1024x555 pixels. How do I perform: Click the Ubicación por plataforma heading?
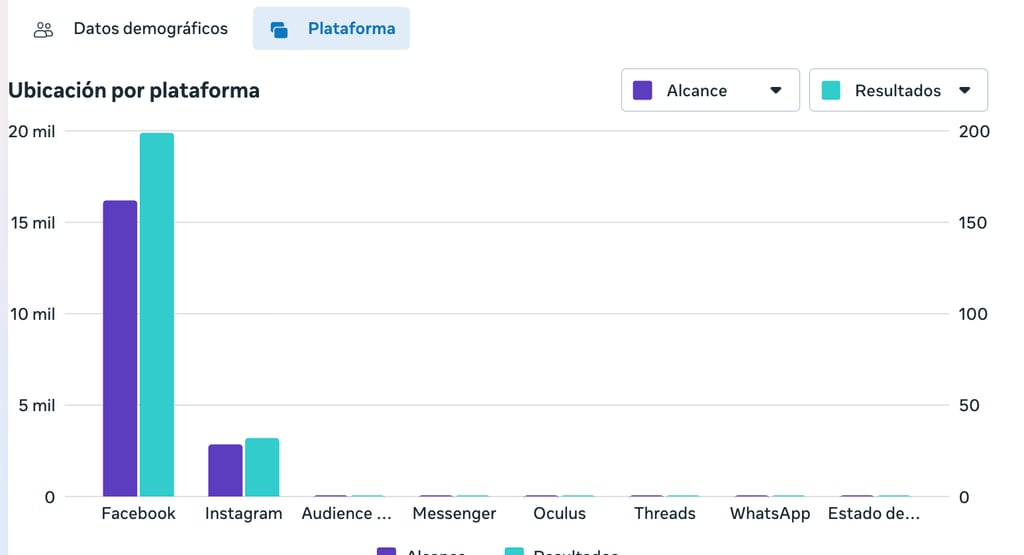pos(134,90)
